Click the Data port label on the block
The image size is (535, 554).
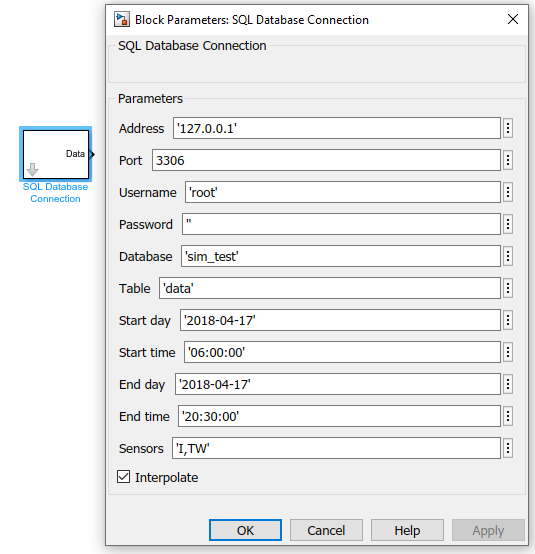[x=75, y=154]
